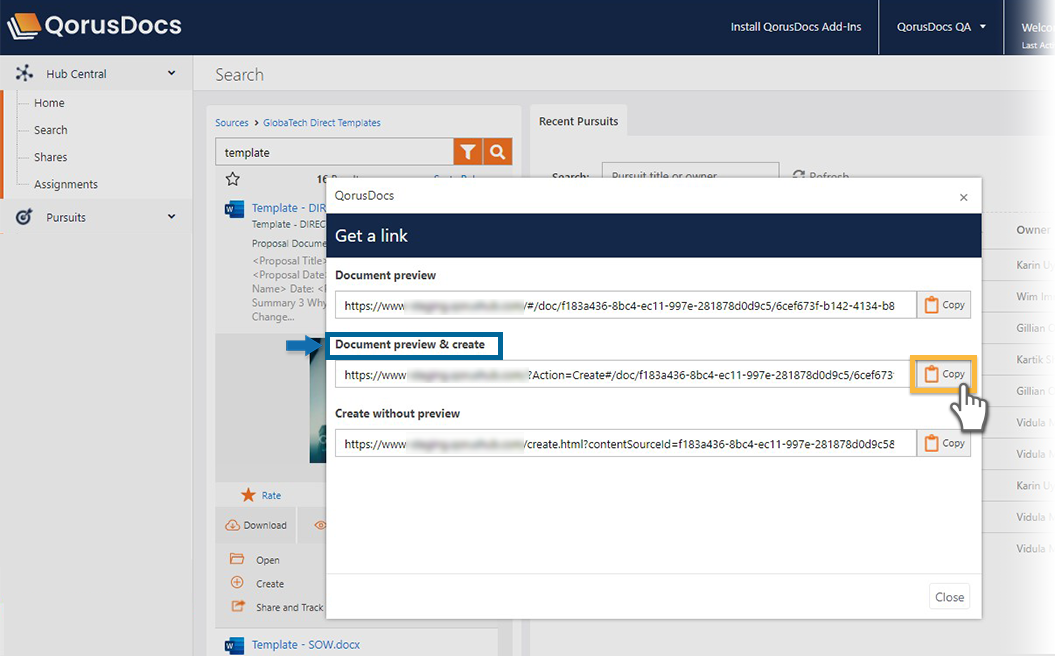Click the Download cloud icon
1055x656 pixels.
pyautogui.click(x=233, y=525)
